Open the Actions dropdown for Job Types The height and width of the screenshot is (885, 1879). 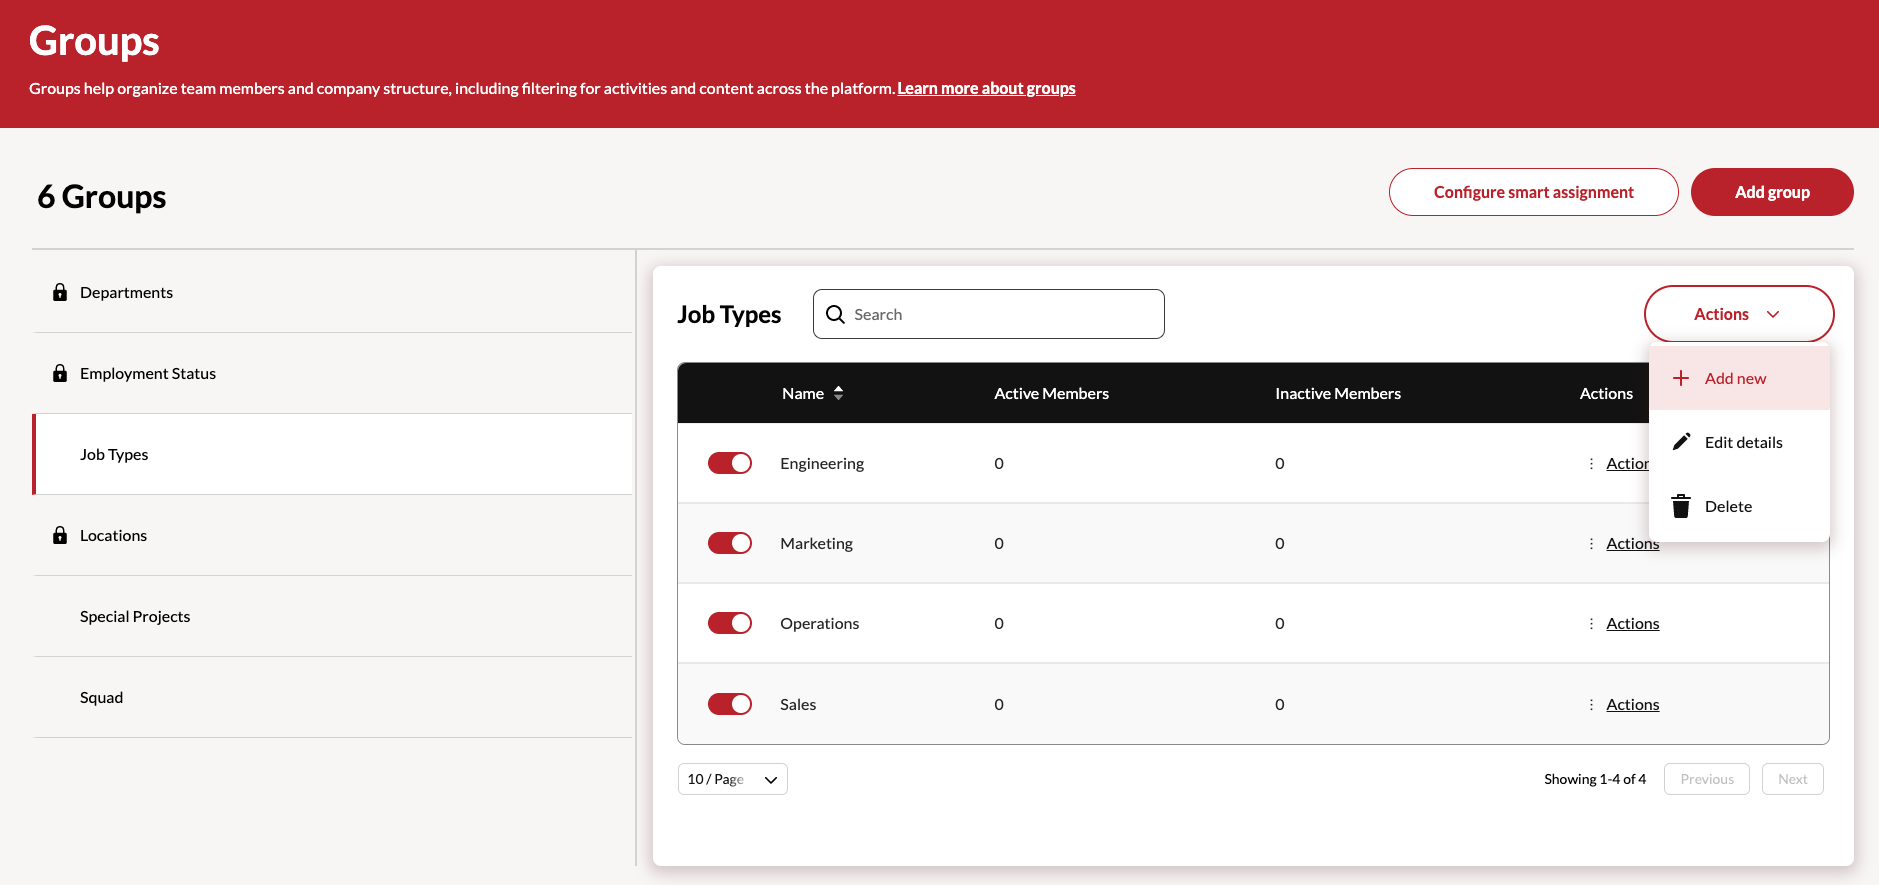point(1738,314)
